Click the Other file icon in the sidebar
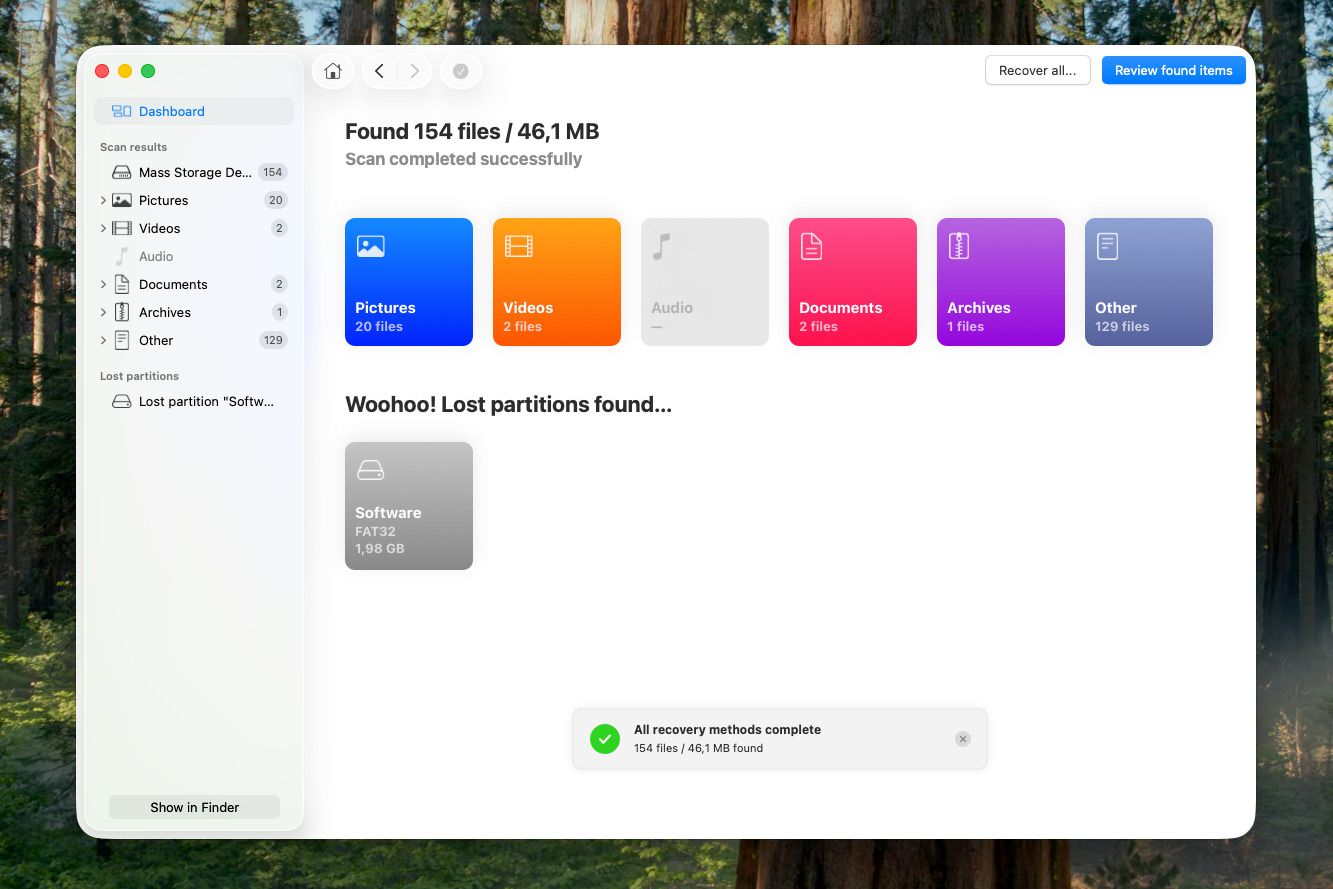Image resolution: width=1333 pixels, height=889 pixels. (121, 340)
